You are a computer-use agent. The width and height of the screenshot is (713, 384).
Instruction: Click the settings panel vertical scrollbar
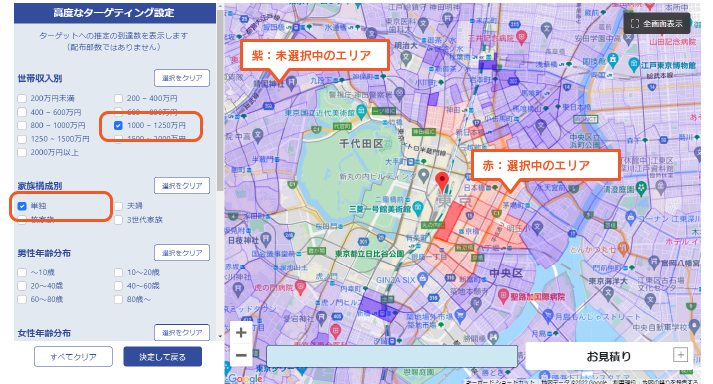(221, 100)
